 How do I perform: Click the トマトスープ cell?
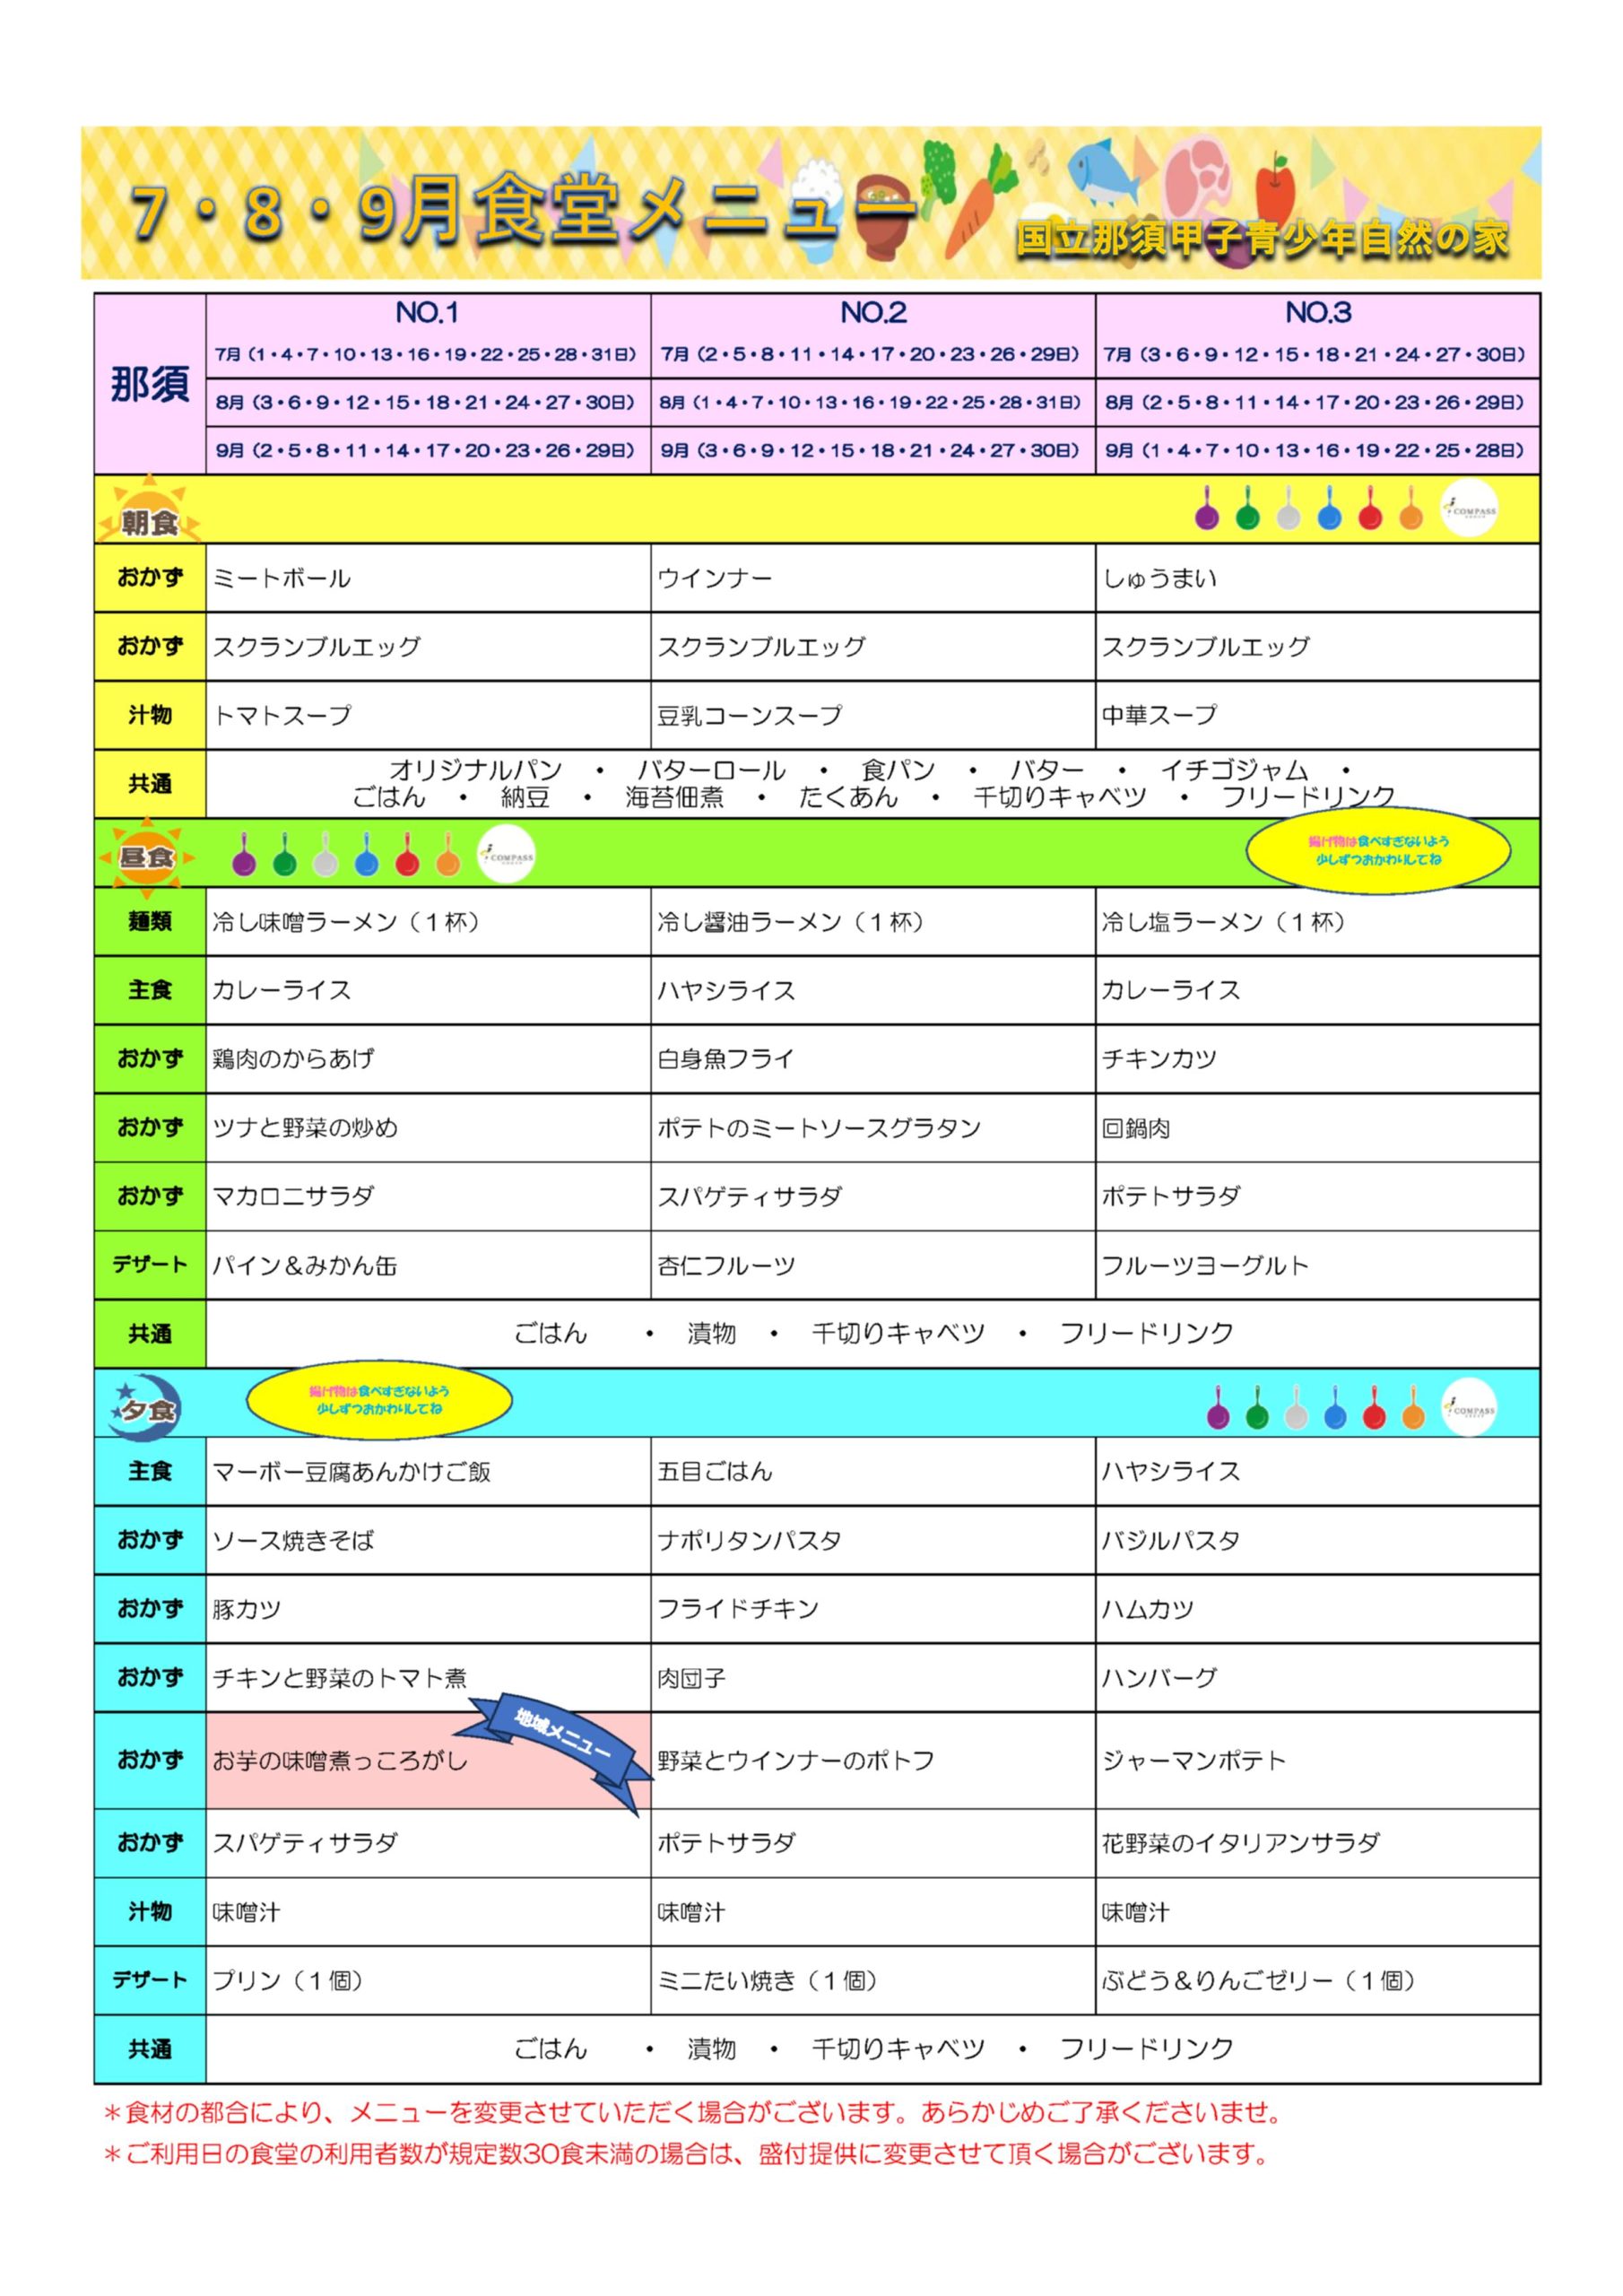tap(428, 716)
